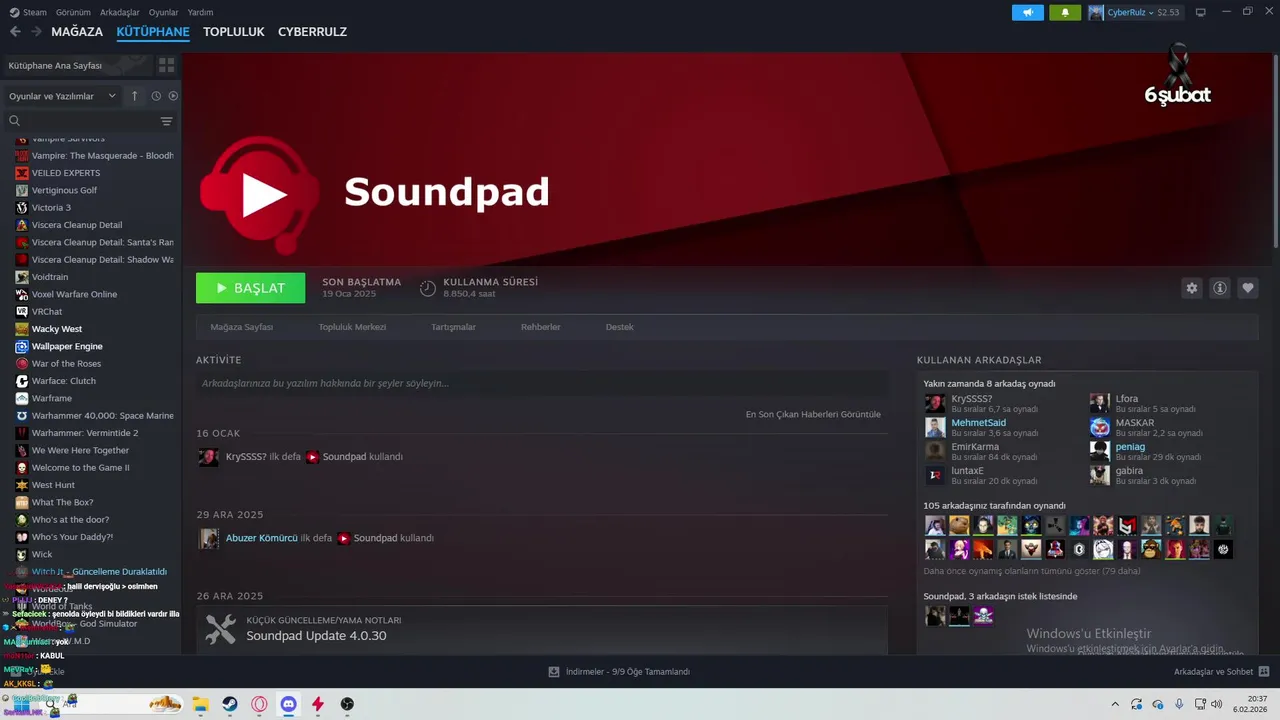
Task: Open the Steam menu
Action: coord(28,12)
